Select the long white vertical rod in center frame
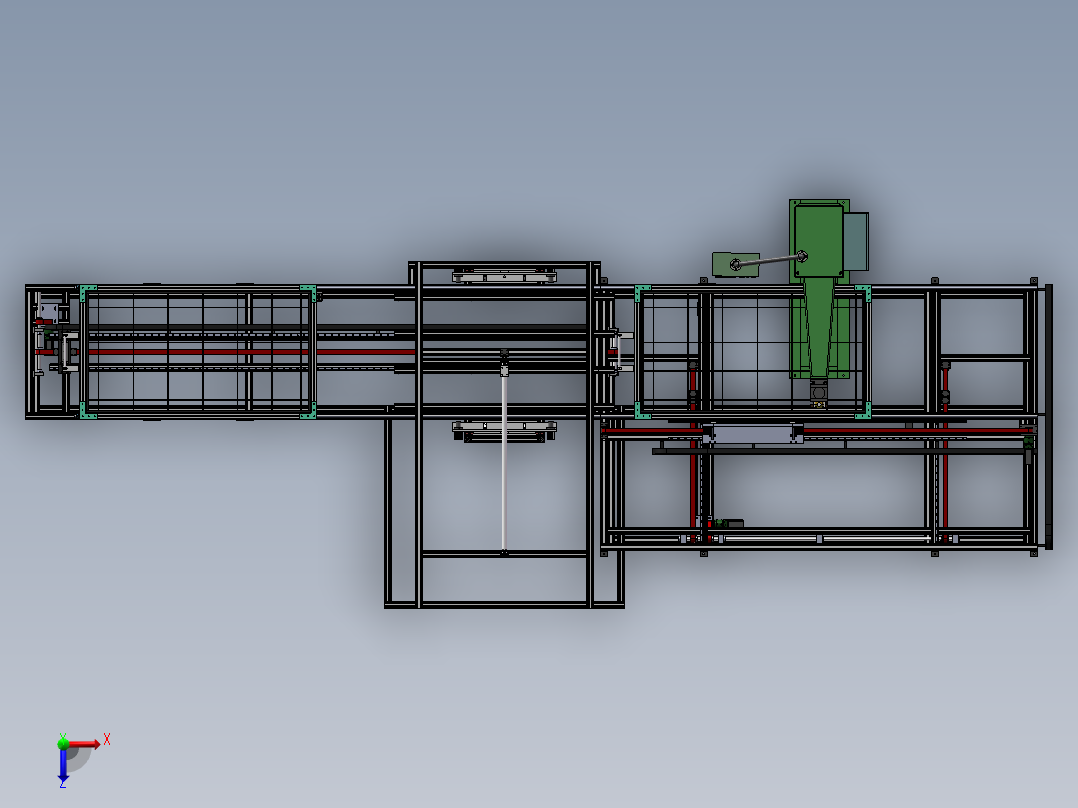 (x=504, y=464)
